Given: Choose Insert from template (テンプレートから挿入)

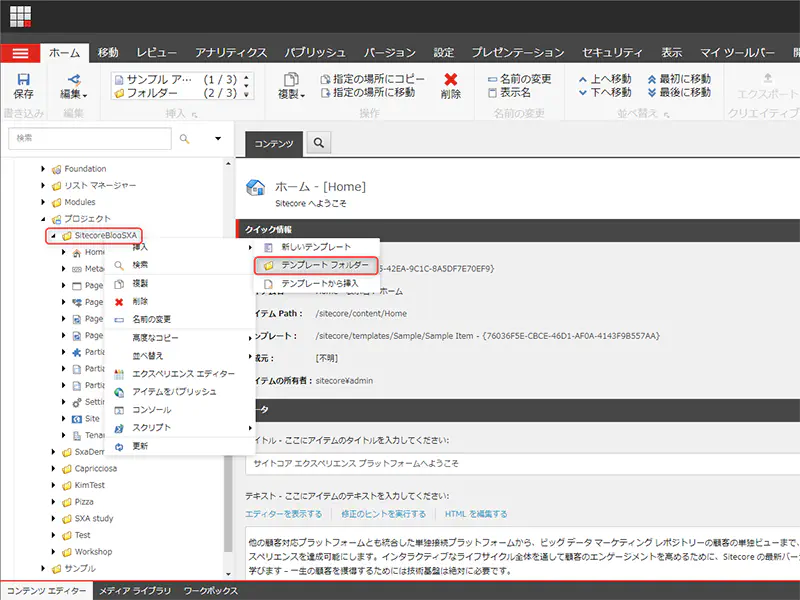Looking at the screenshot, I should (316, 284).
